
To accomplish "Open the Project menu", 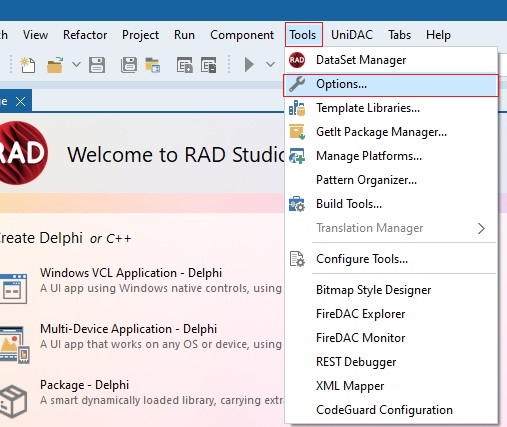I will (x=140, y=35).
